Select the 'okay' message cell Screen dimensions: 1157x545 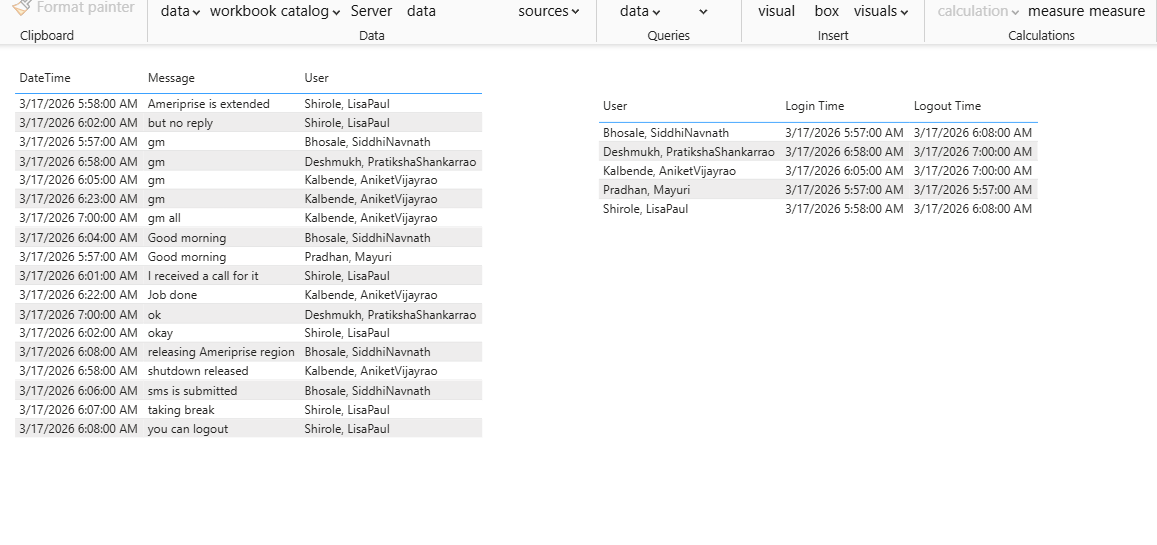(160, 333)
